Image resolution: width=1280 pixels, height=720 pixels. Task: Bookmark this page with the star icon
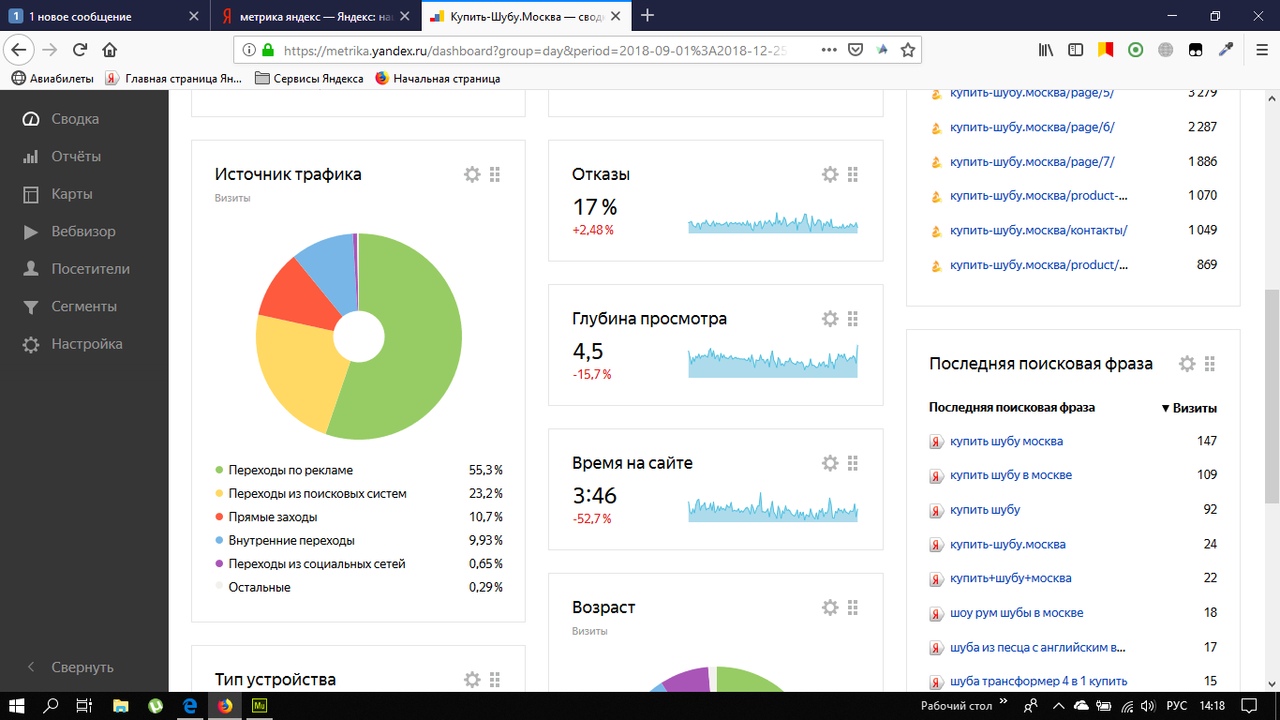tap(908, 50)
